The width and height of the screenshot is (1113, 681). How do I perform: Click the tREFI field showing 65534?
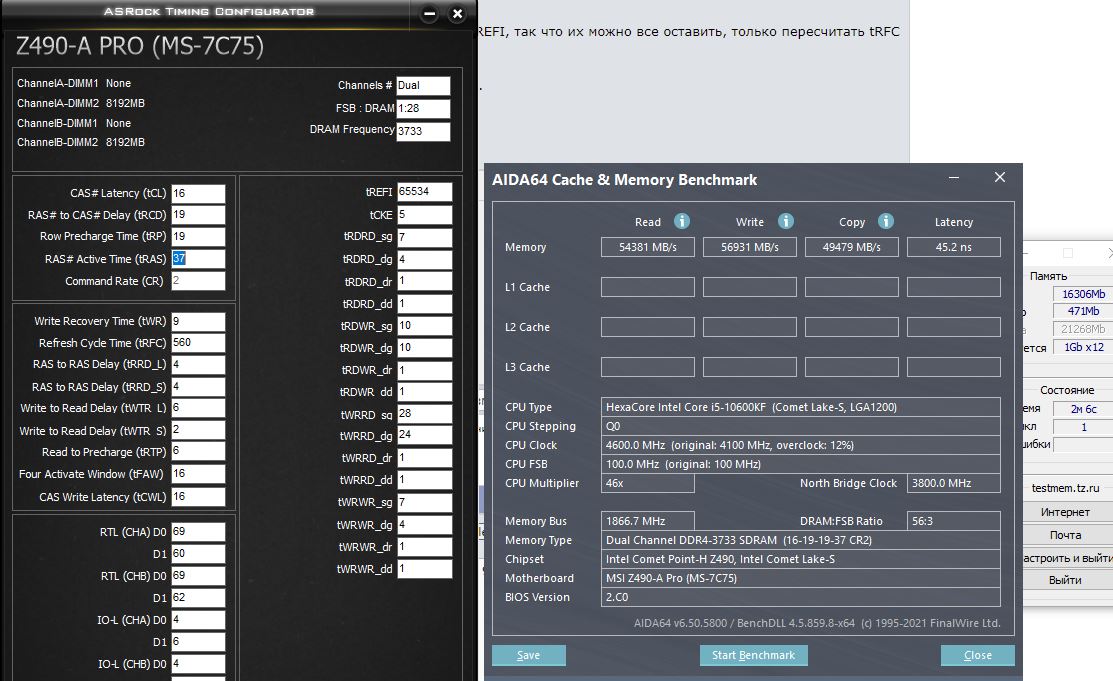tap(424, 192)
